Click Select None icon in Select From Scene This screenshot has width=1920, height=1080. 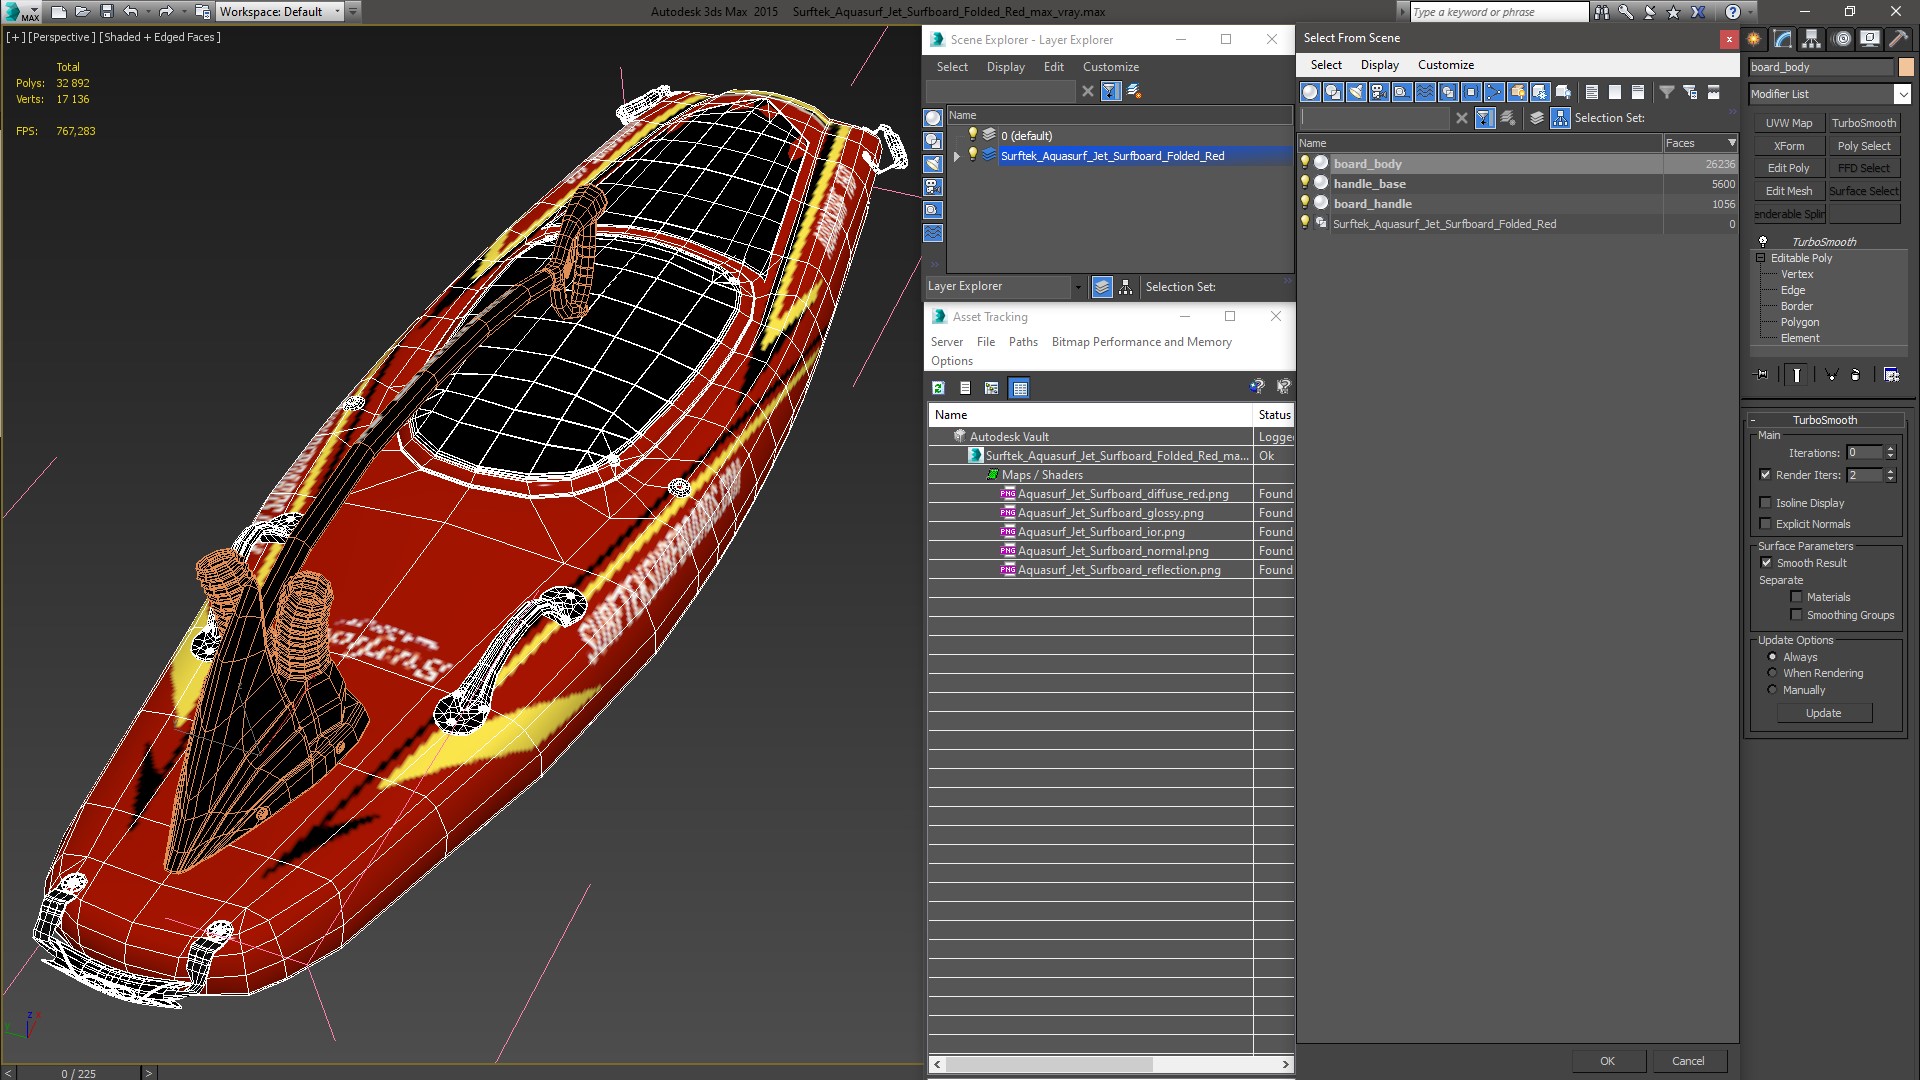[x=1615, y=92]
